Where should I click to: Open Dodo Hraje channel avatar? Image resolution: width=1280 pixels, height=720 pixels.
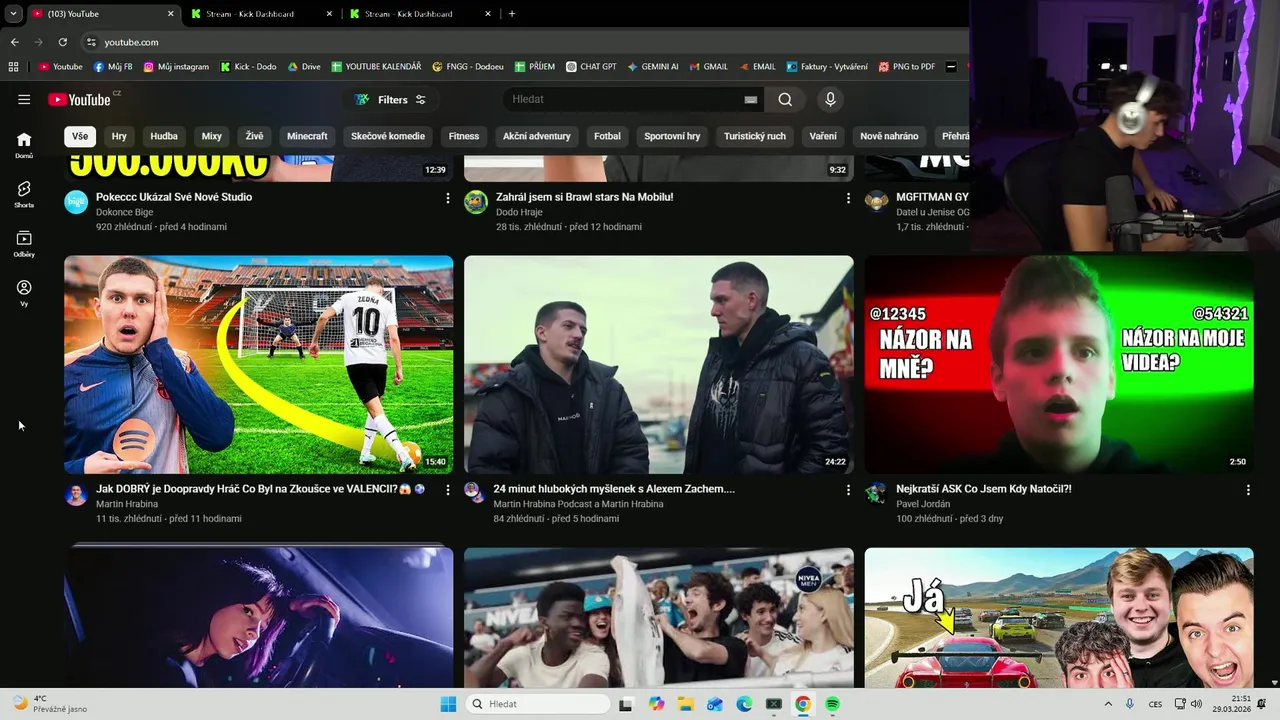coord(476,202)
